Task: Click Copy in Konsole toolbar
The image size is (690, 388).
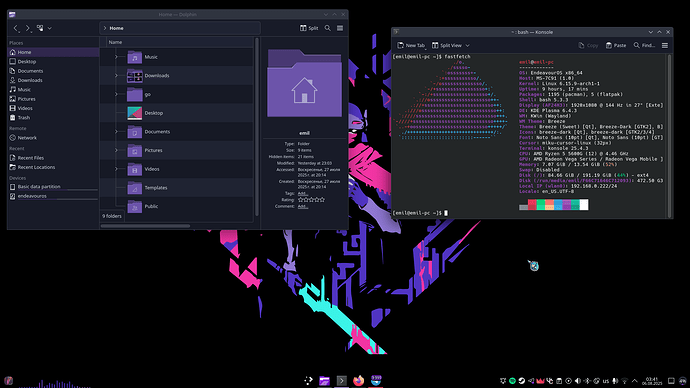Action: click(x=588, y=45)
